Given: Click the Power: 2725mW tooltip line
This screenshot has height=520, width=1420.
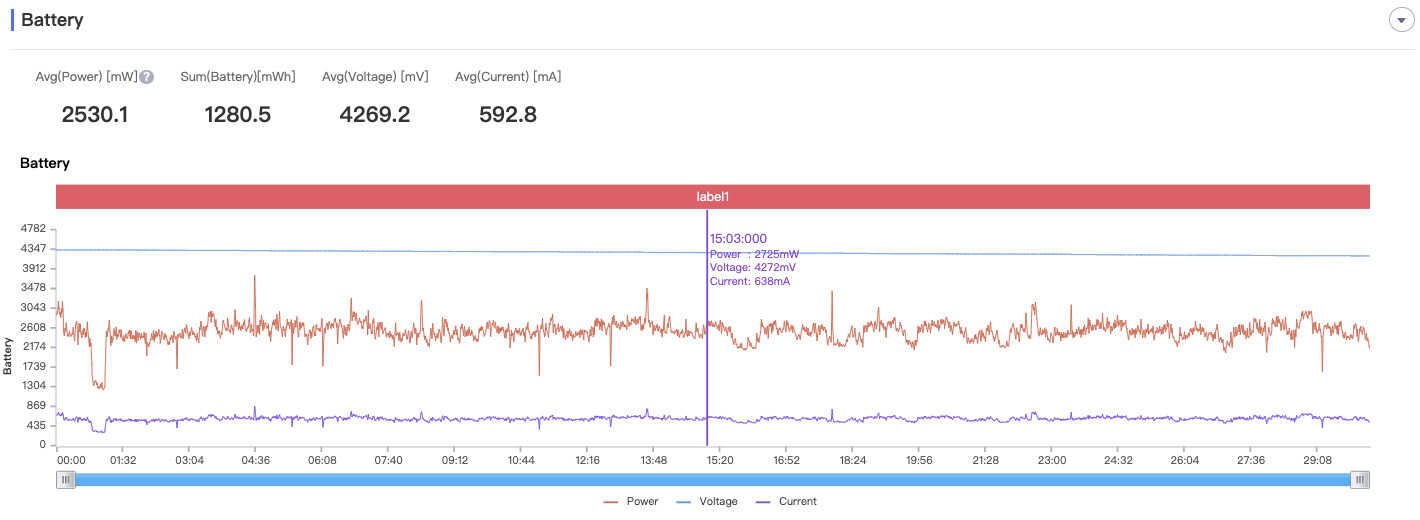Looking at the screenshot, I should pyautogui.click(x=754, y=254).
